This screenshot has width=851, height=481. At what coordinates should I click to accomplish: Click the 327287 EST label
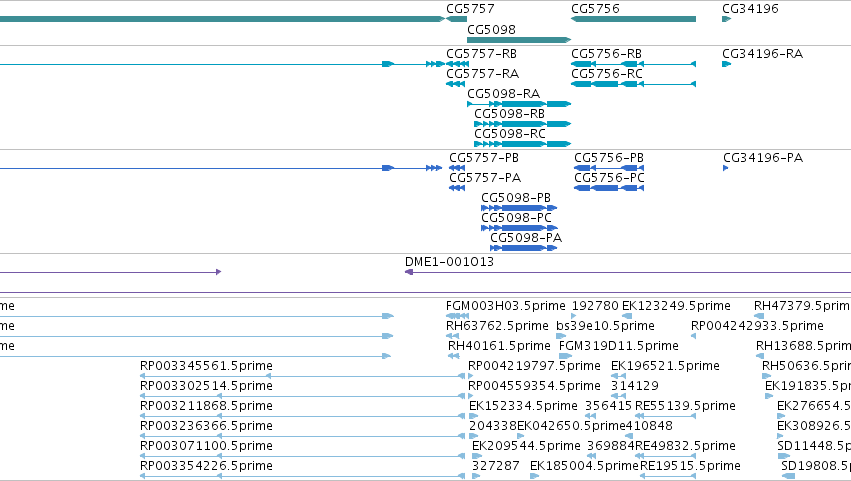[x=496, y=466]
